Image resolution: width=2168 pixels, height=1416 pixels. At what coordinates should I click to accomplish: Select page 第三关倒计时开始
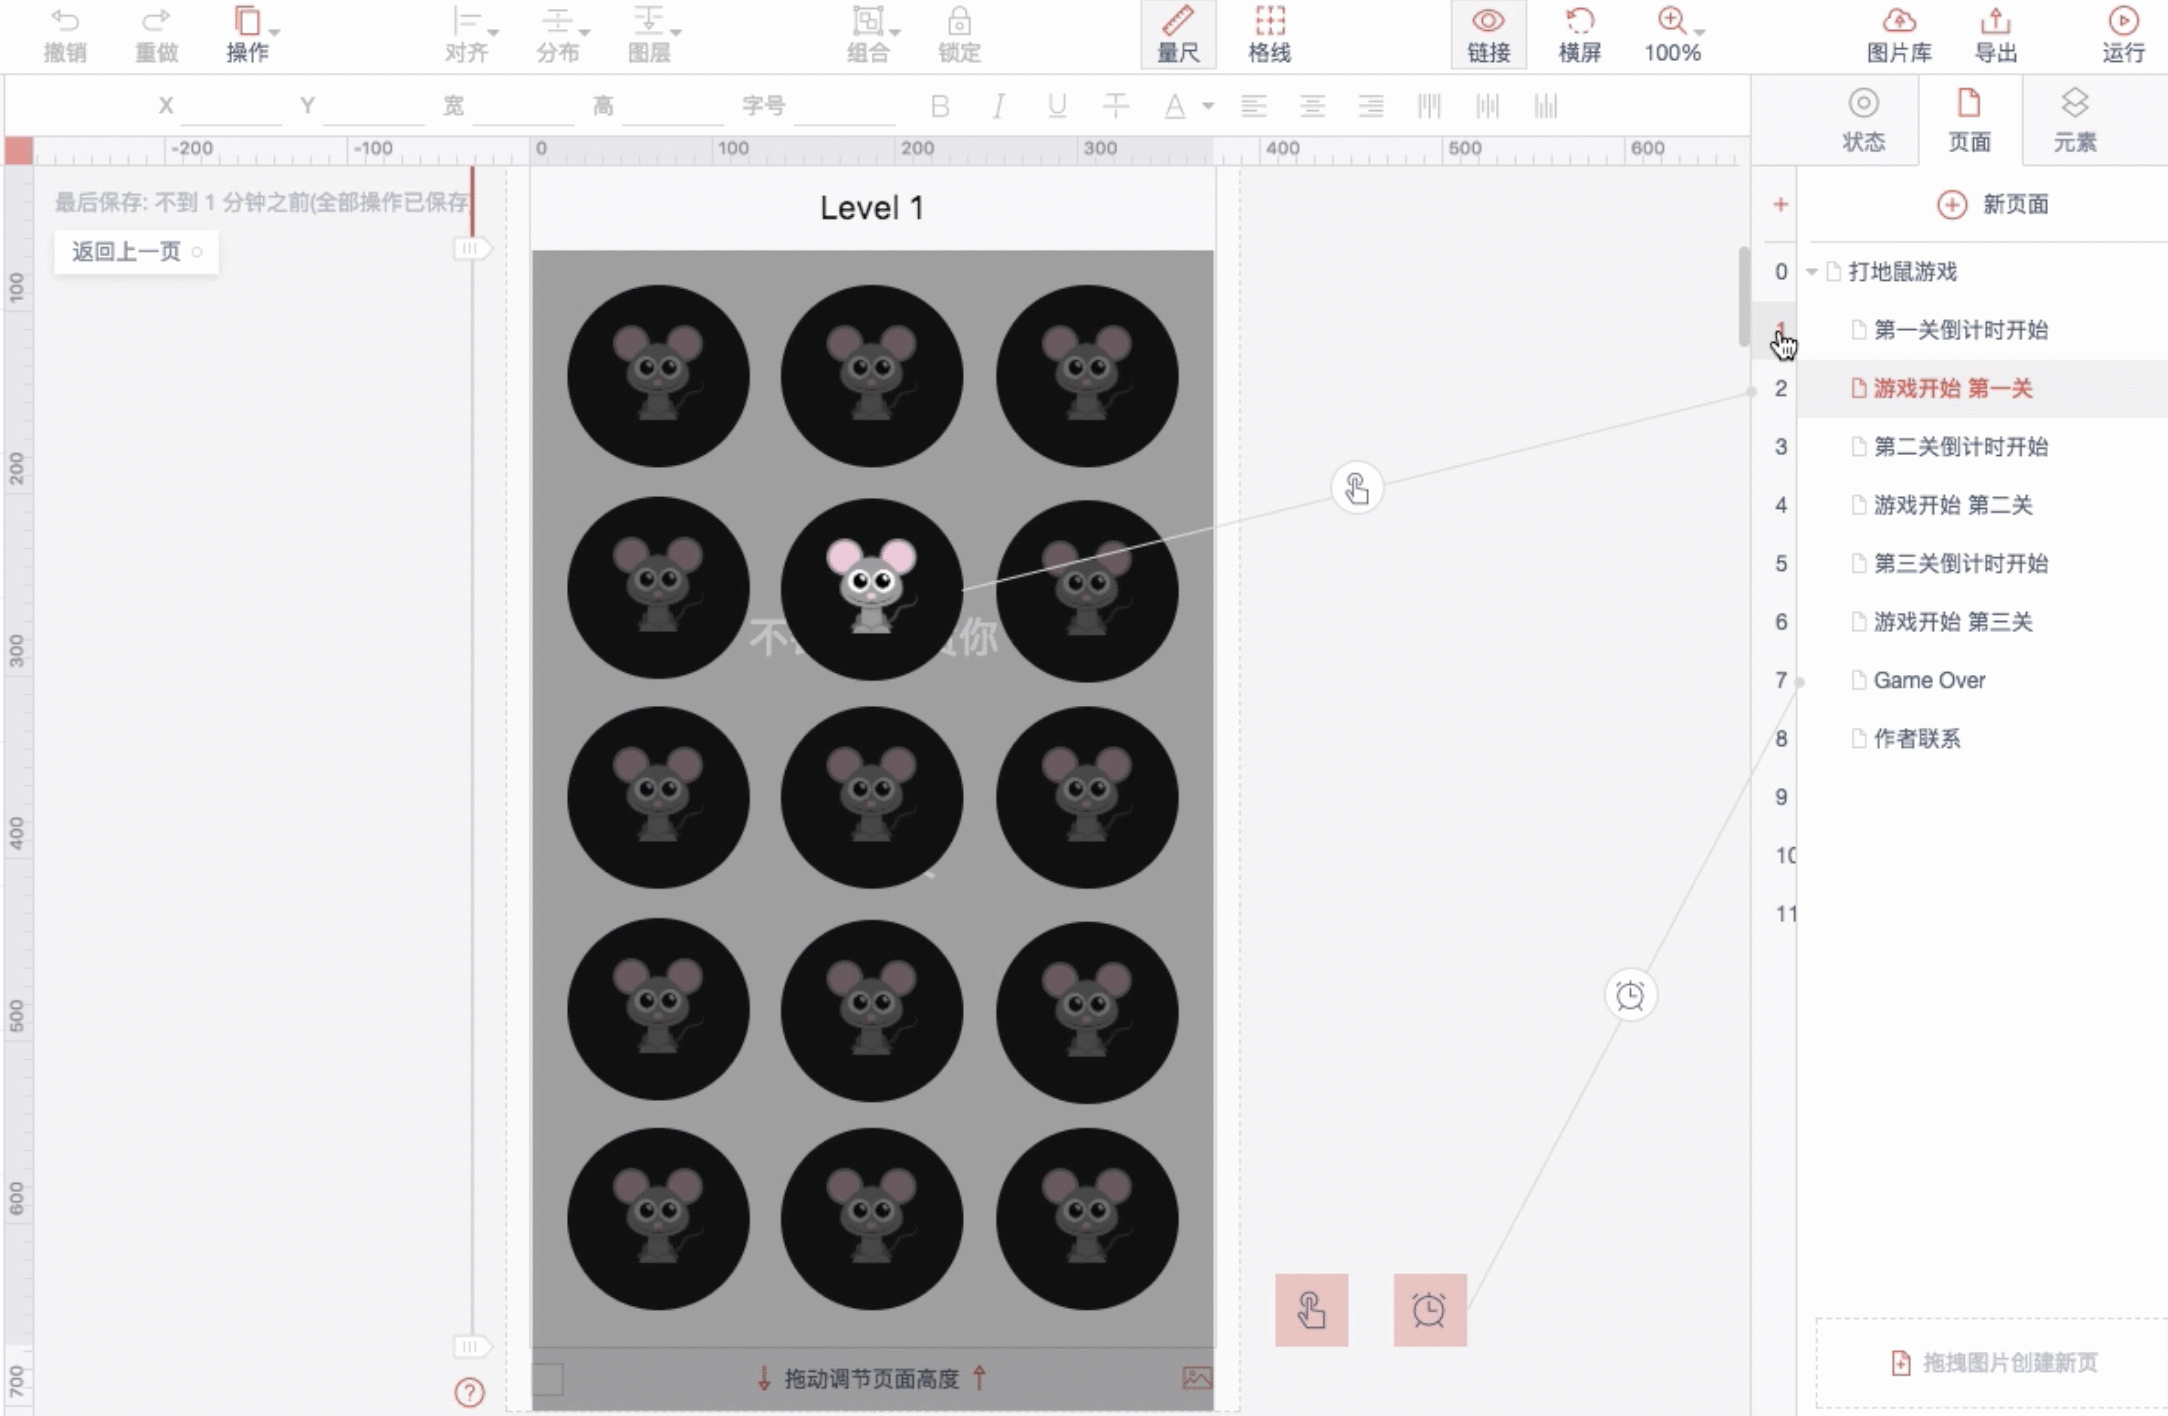tap(1982, 563)
